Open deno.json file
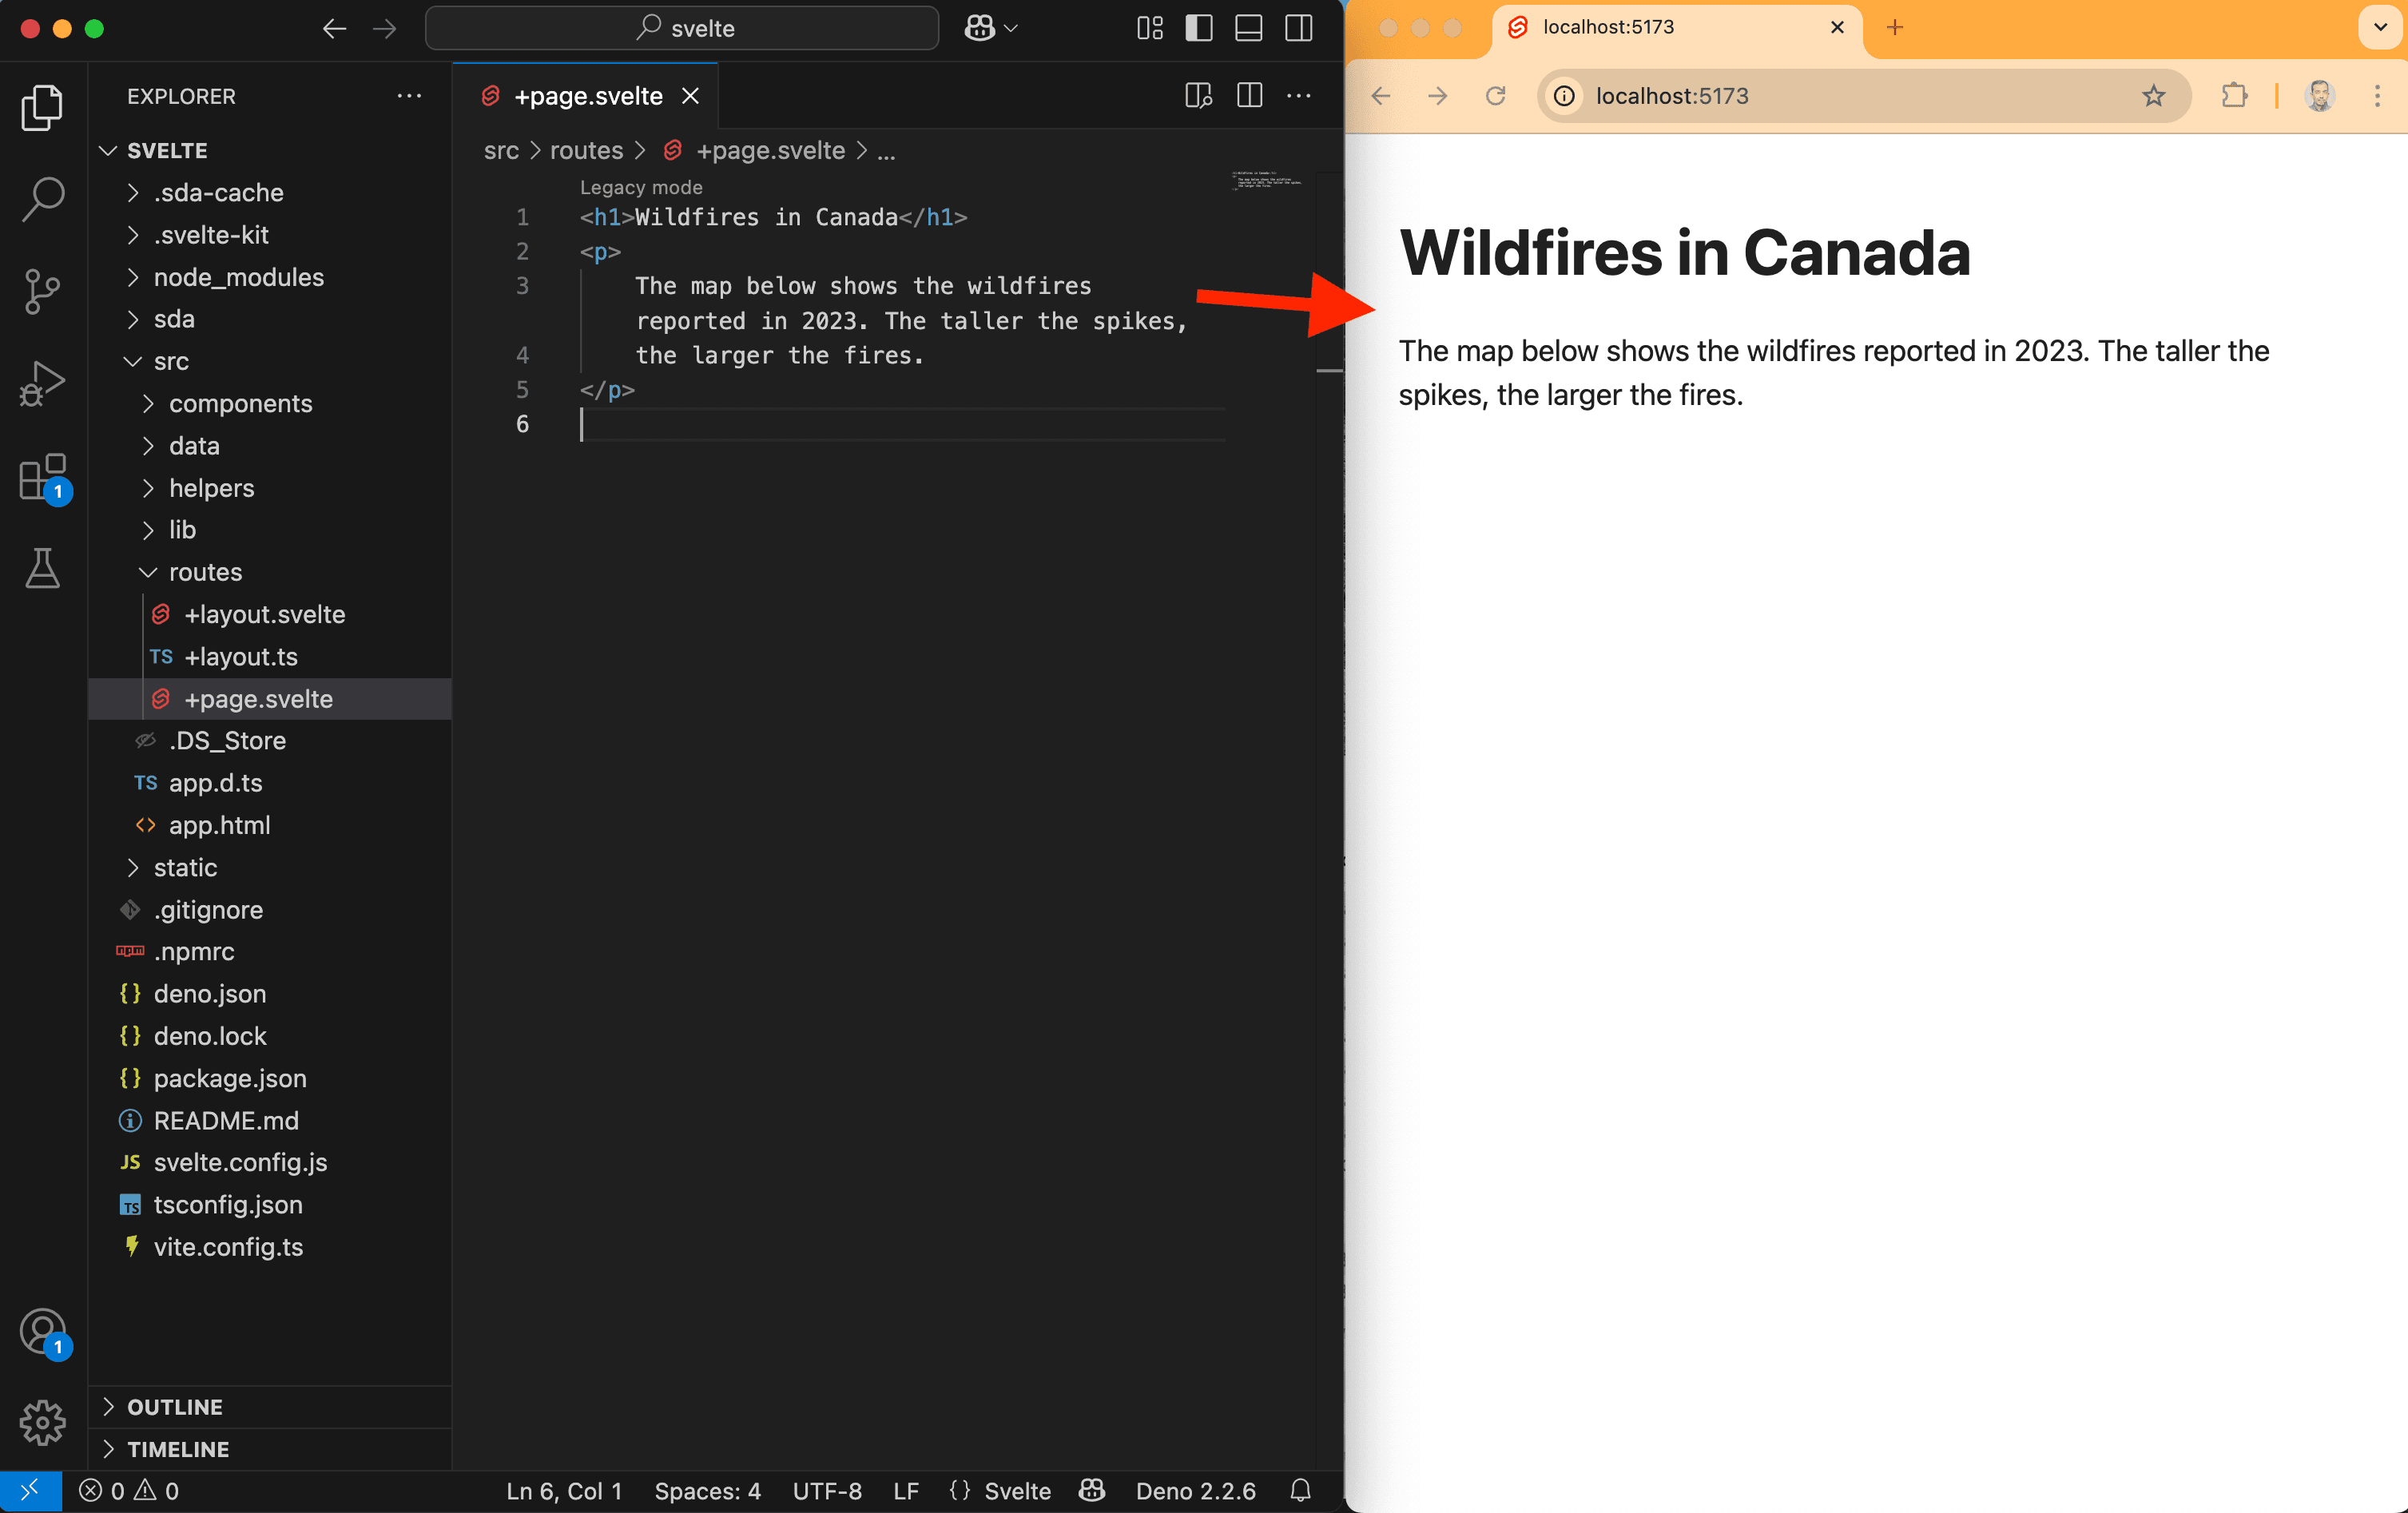Image resolution: width=2408 pixels, height=1513 pixels. click(210, 994)
